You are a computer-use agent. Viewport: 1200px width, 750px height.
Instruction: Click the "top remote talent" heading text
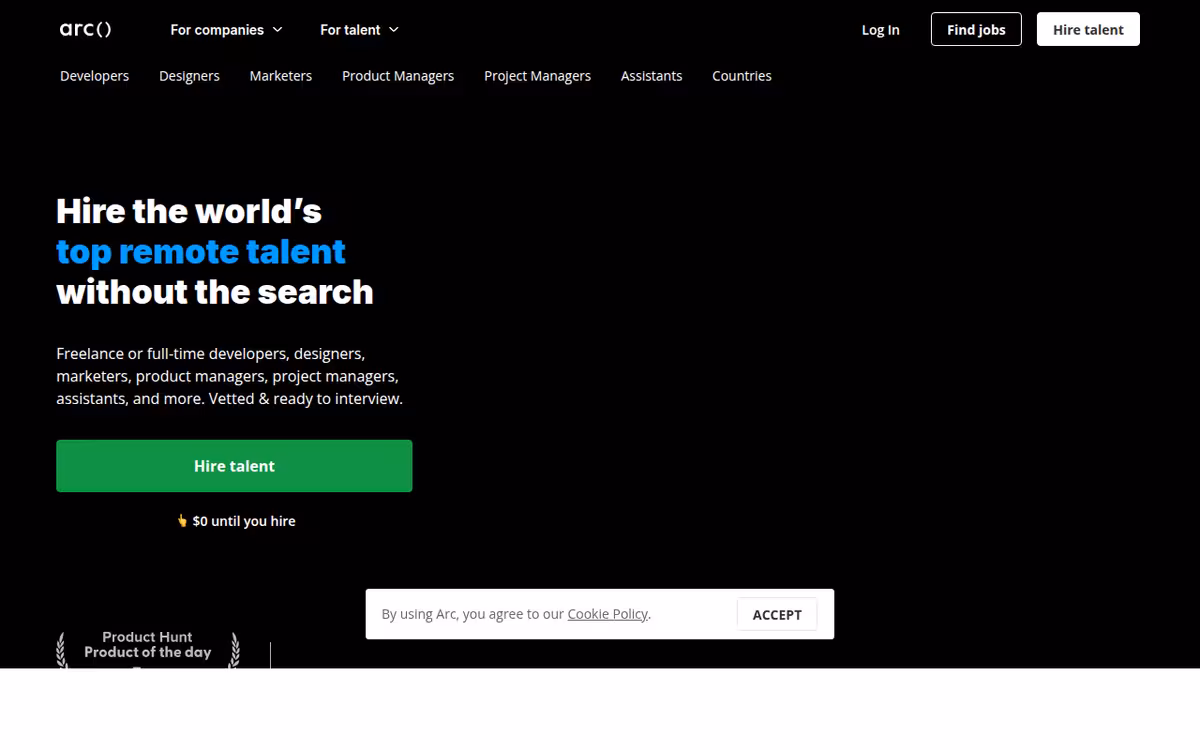pyautogui.click(x=201, y=251)
